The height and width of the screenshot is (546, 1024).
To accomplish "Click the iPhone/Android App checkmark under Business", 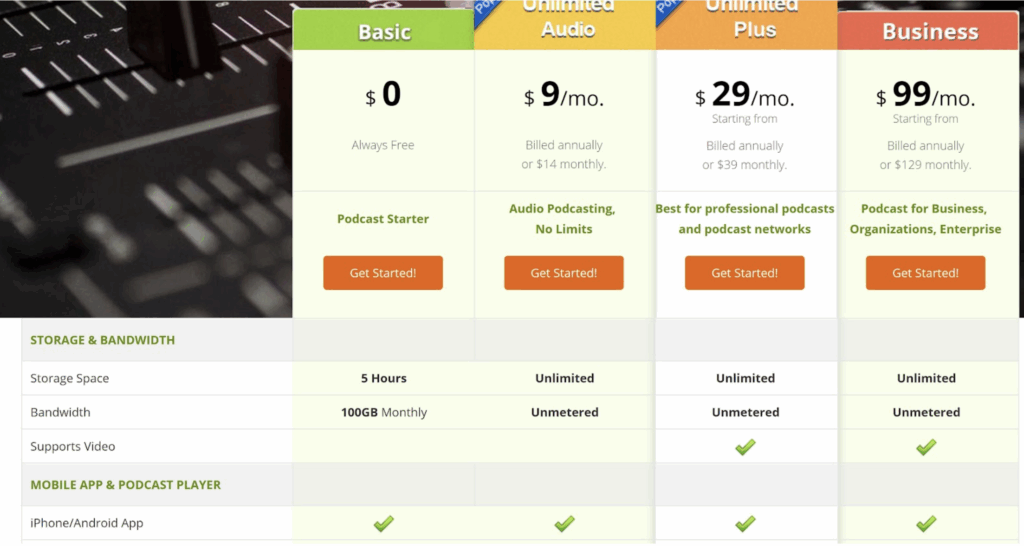I will 926,523.
